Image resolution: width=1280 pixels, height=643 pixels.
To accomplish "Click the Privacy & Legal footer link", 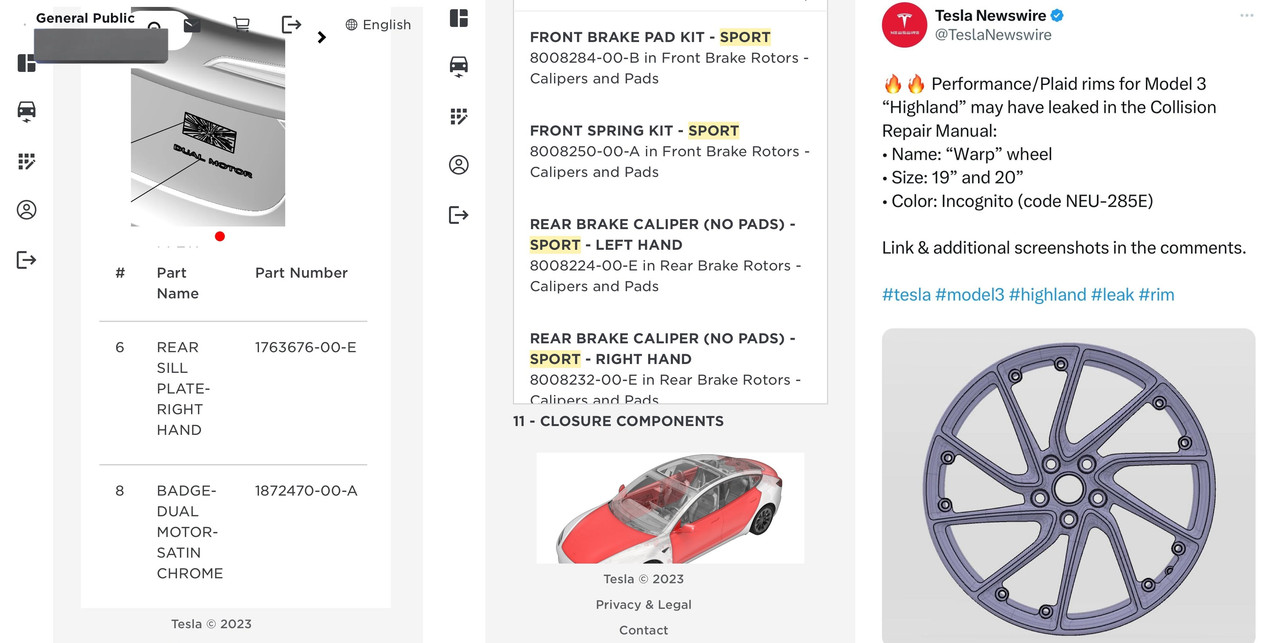I will point(643,605).
